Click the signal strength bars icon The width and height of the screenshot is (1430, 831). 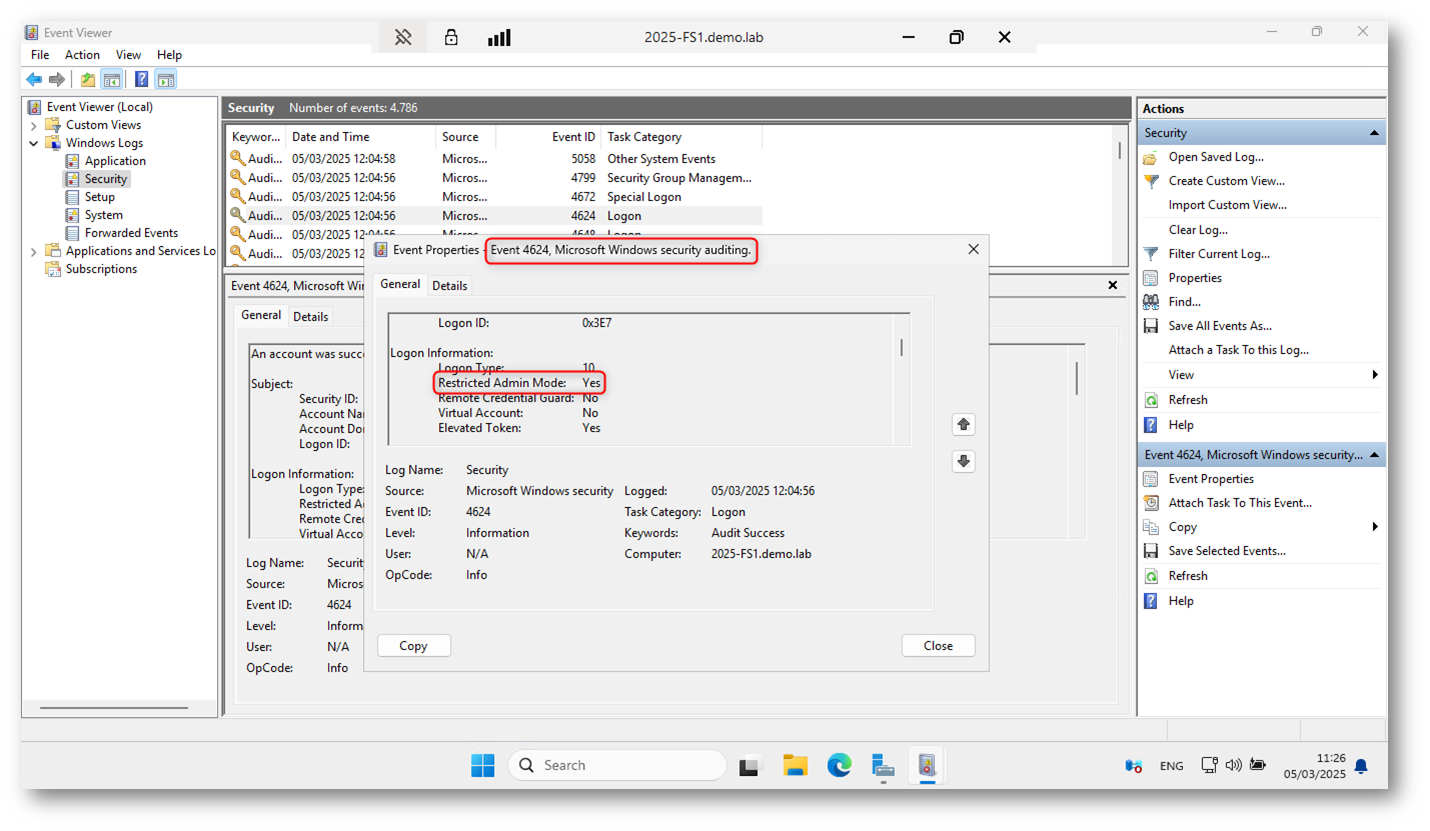[x=499, y=38]
